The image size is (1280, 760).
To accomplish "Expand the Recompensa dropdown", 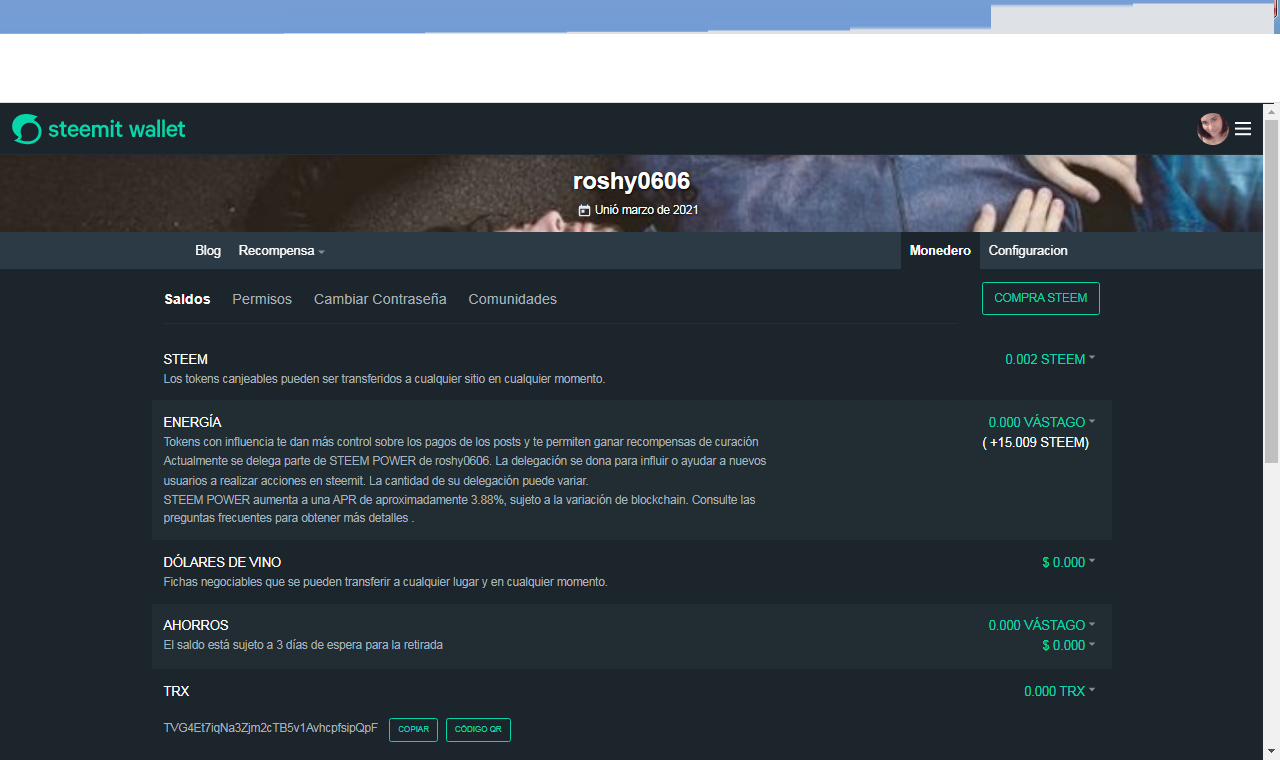I will (282, 251).
